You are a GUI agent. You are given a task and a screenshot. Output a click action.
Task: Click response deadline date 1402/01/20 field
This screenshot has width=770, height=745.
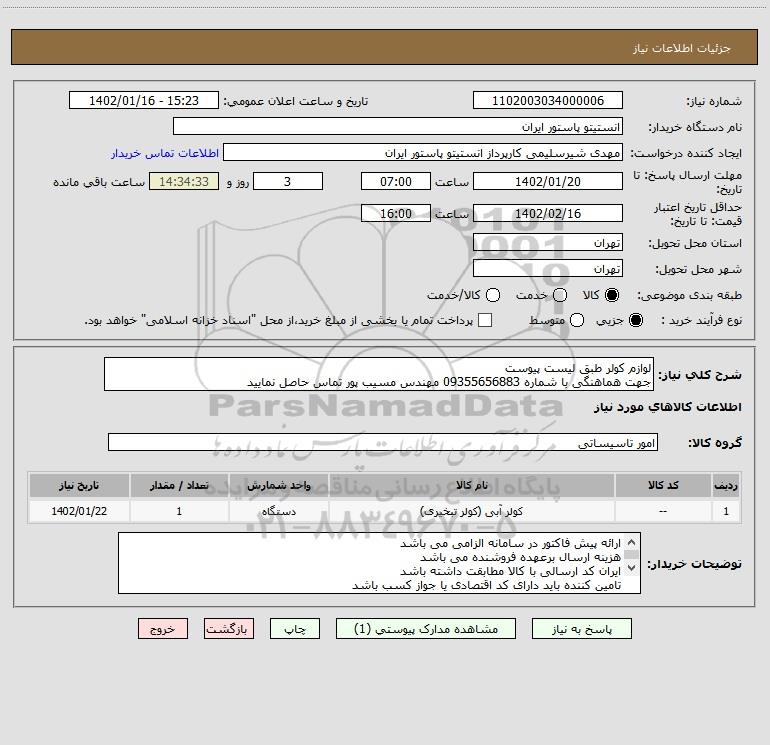(548, 181)
